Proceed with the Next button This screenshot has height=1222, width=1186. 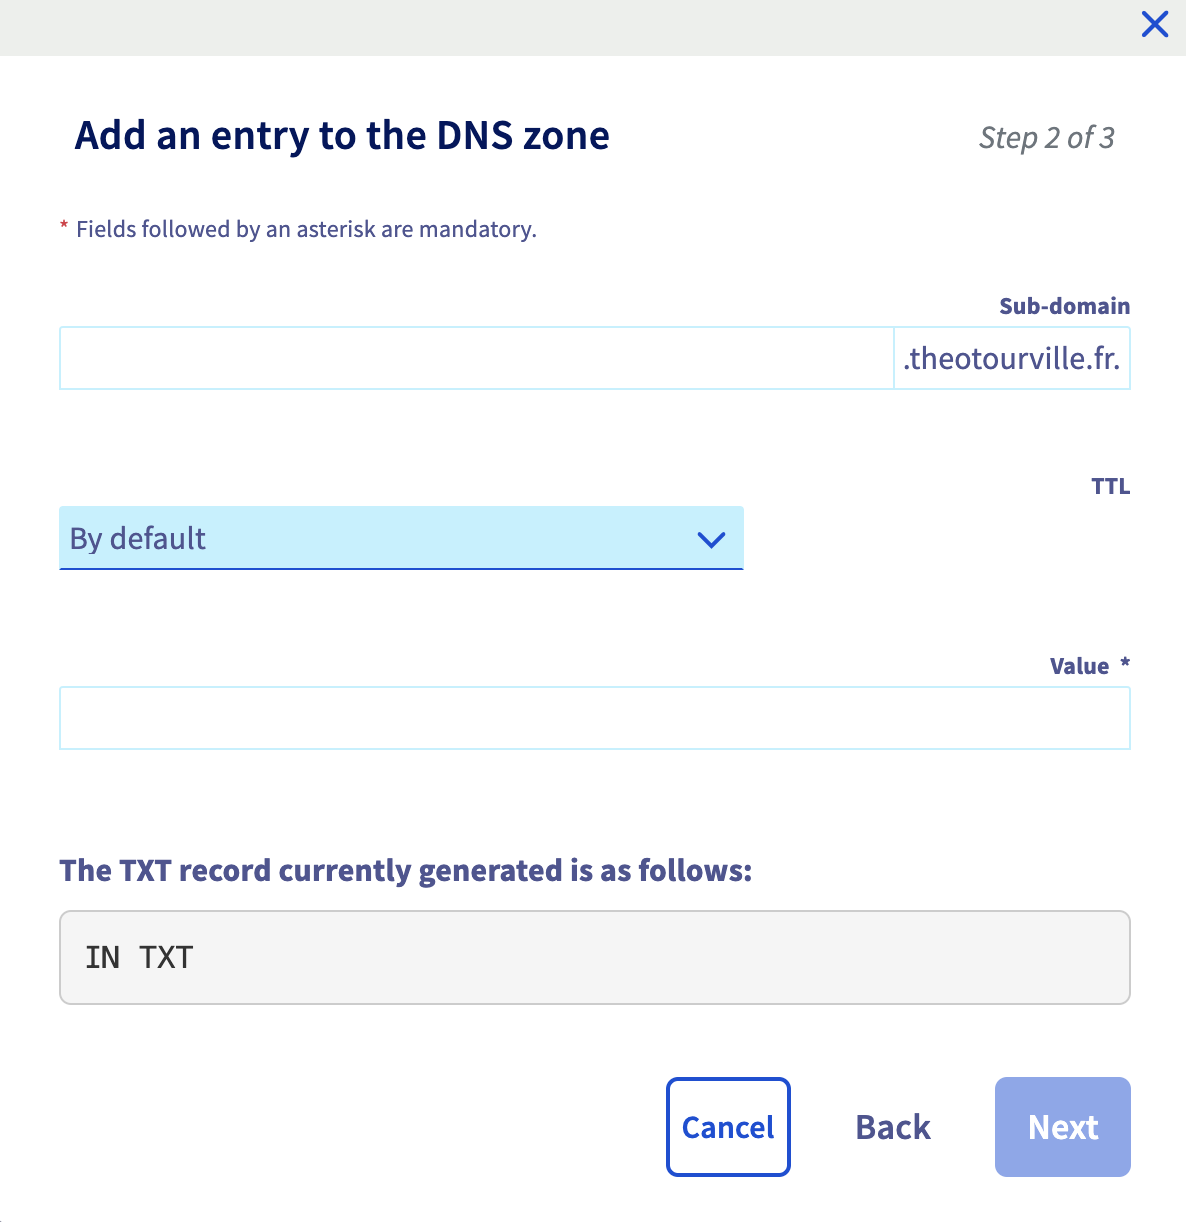1063,1127
